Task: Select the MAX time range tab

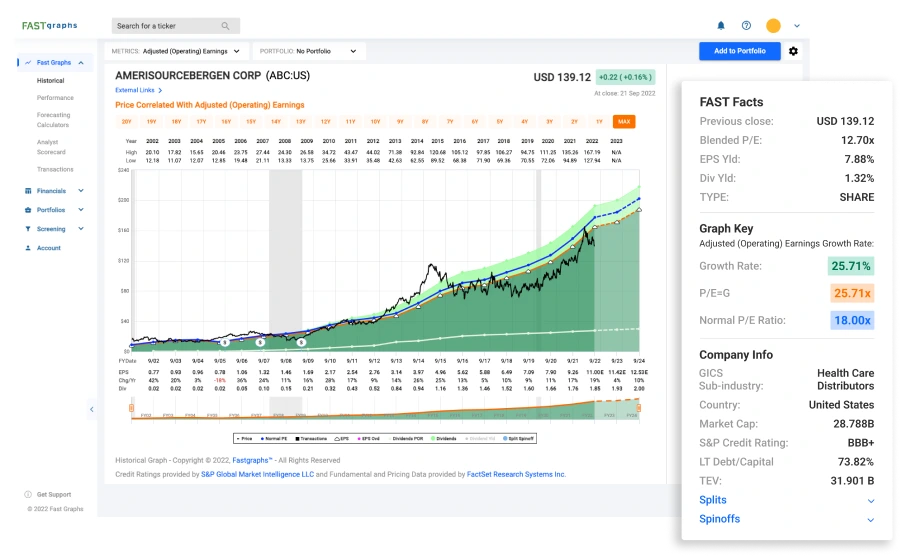Action: point(624,121)
